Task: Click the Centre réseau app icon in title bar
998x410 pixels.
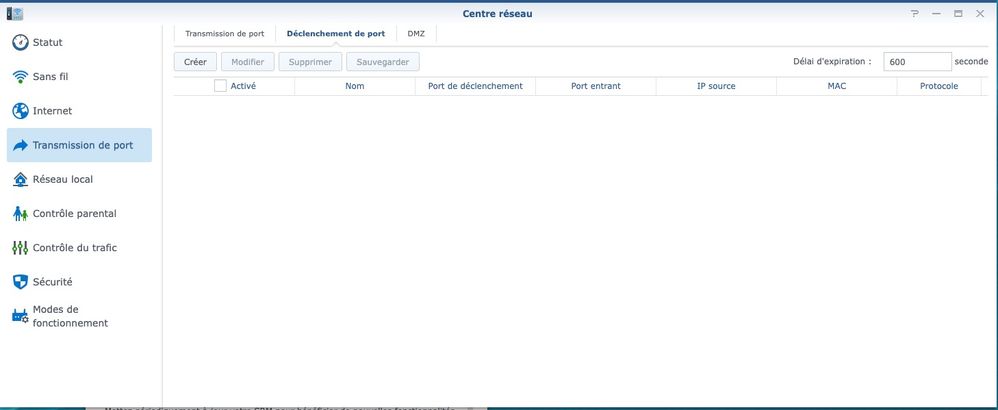Action: coord(15,13)
